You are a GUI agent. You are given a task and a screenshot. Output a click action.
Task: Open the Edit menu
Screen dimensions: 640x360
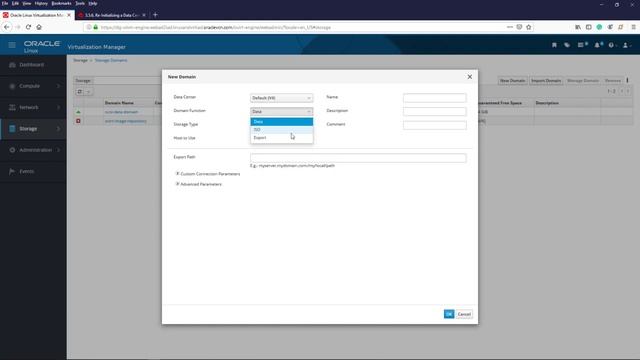click(15, 3)
